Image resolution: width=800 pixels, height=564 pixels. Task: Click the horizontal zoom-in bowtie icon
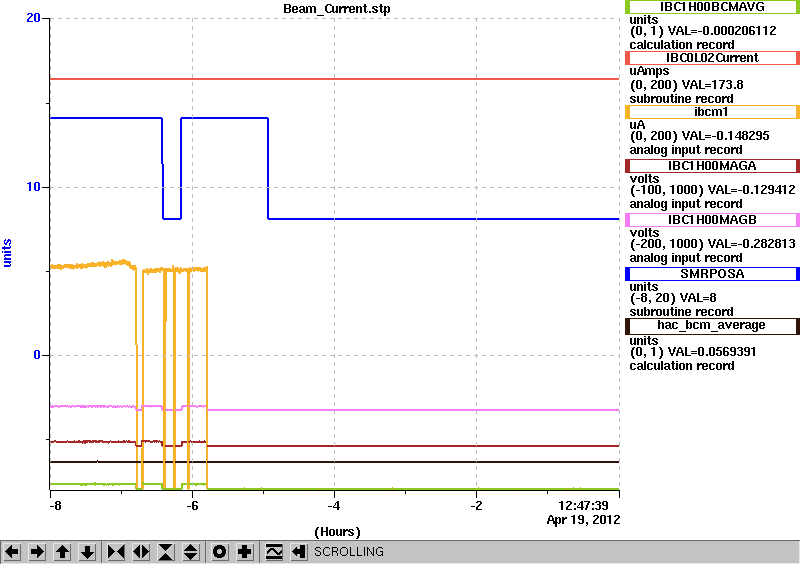116,552
